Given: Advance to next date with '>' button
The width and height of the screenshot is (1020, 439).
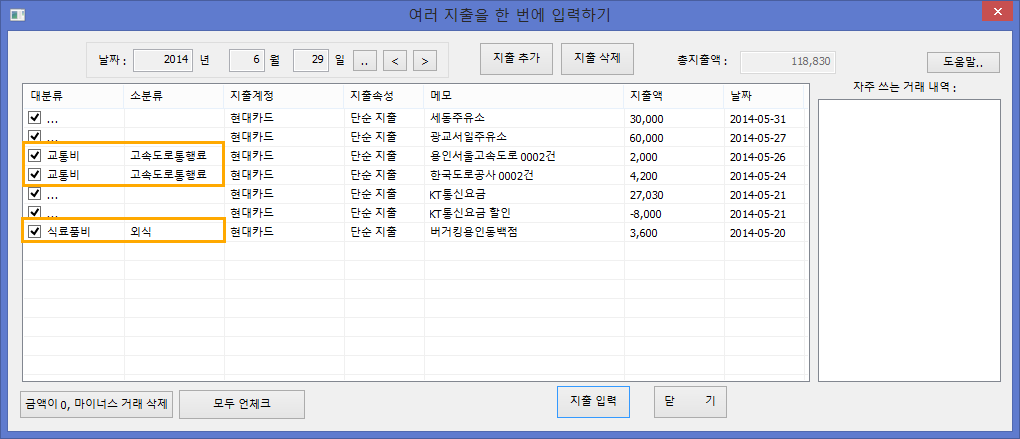Looking at the screenshot, I should pyautogui.click(x=425, y=61).
